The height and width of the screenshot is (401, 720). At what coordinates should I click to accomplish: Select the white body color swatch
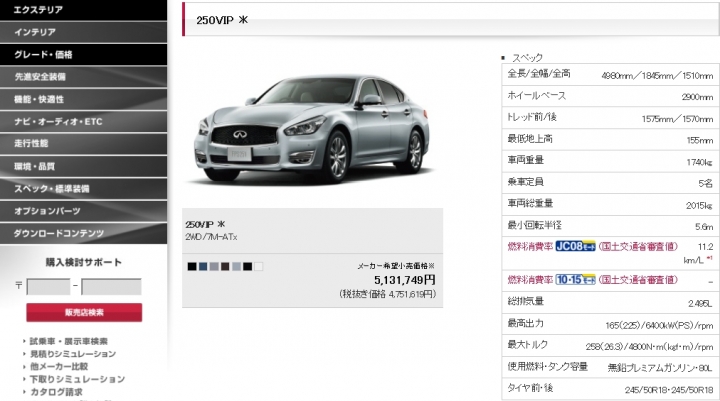(259, 266)
